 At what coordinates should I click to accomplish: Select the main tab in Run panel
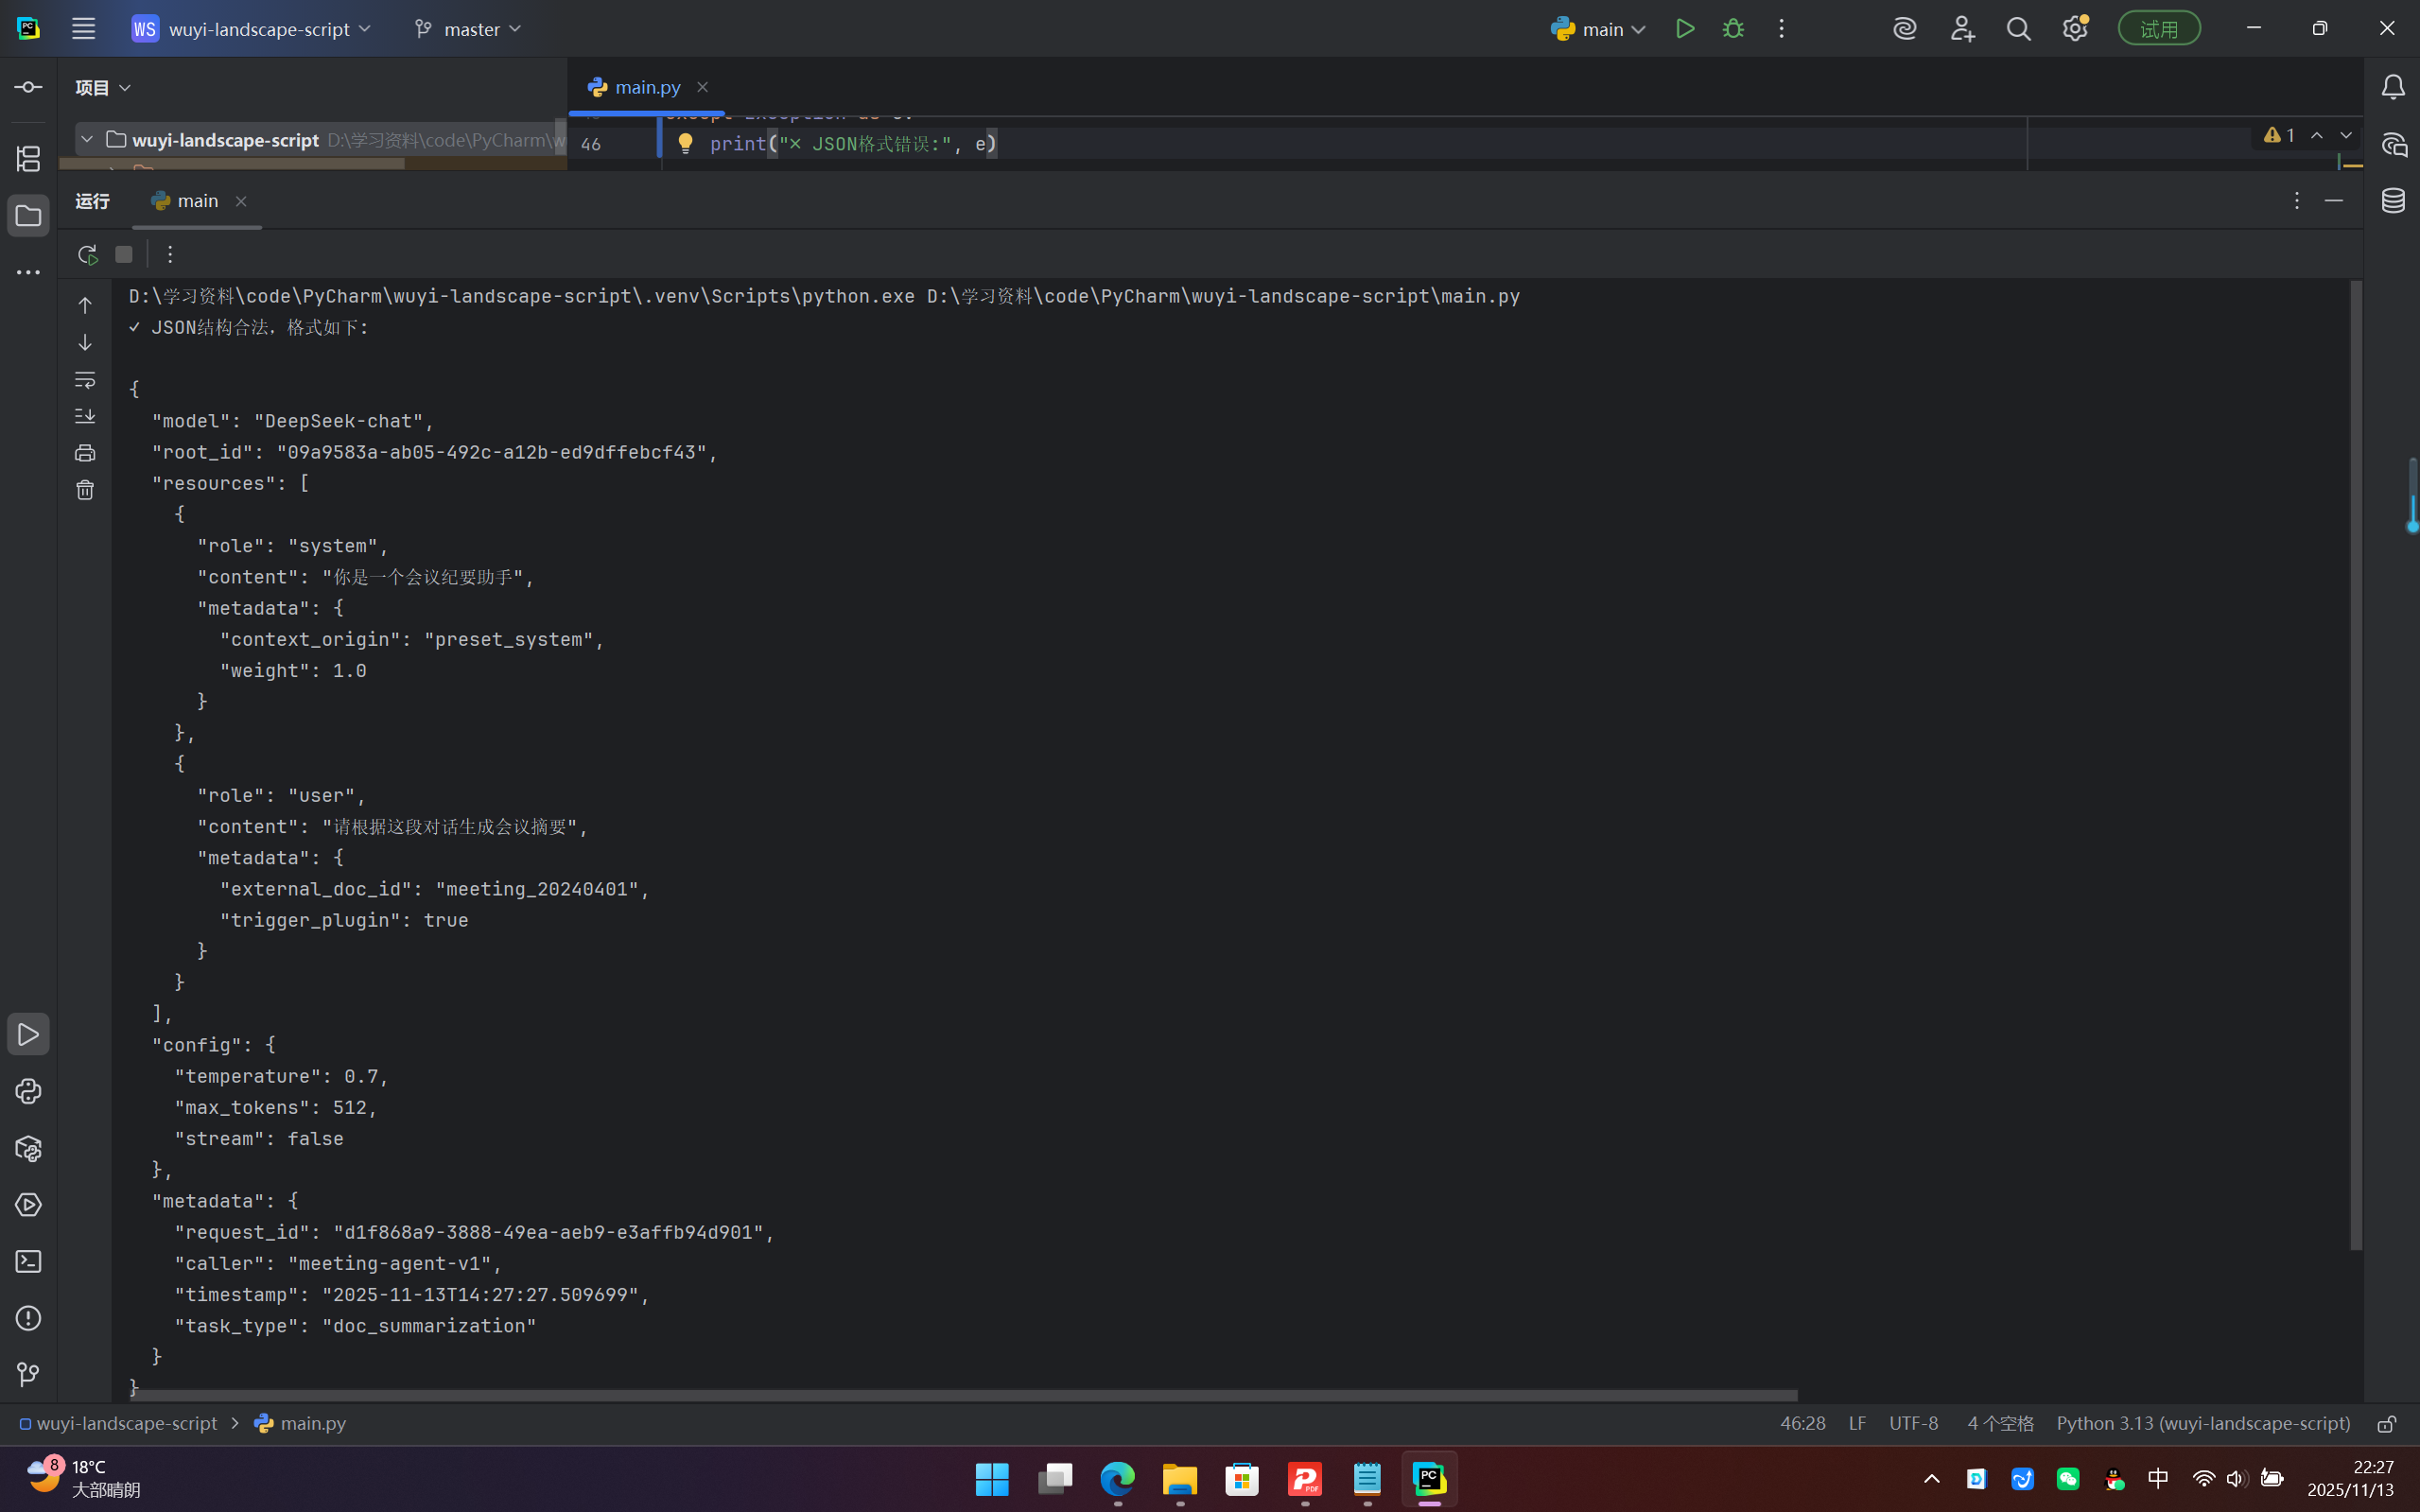197,201
